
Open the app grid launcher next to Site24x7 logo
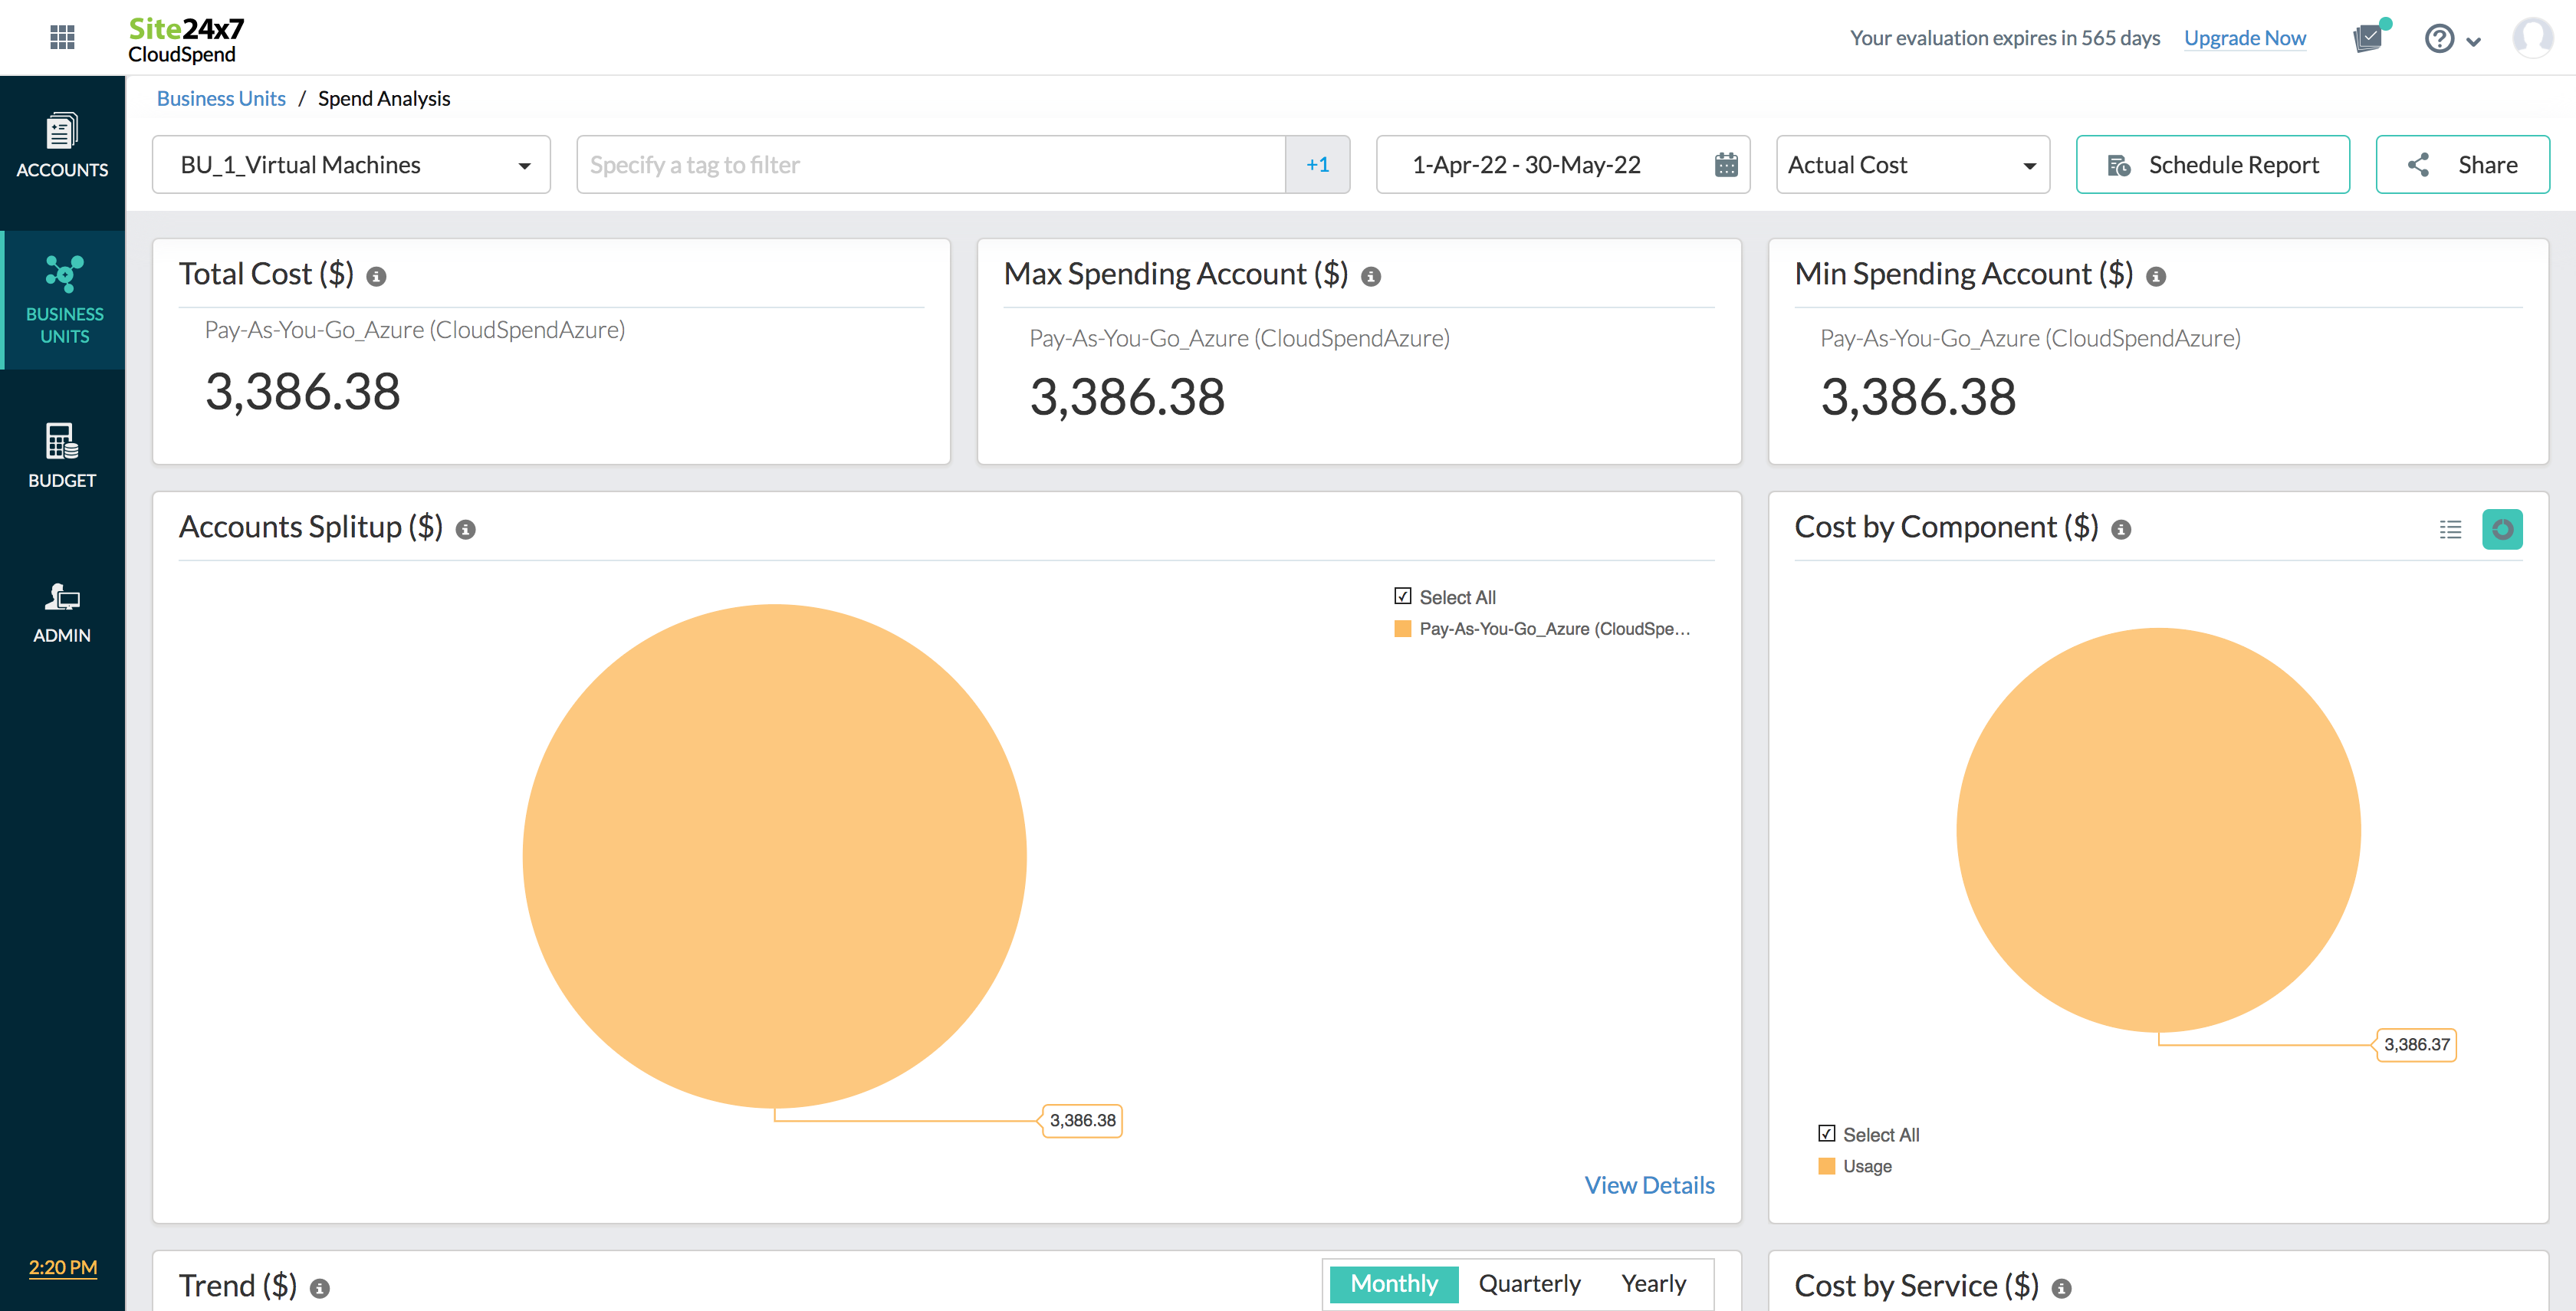click(62, 37)
